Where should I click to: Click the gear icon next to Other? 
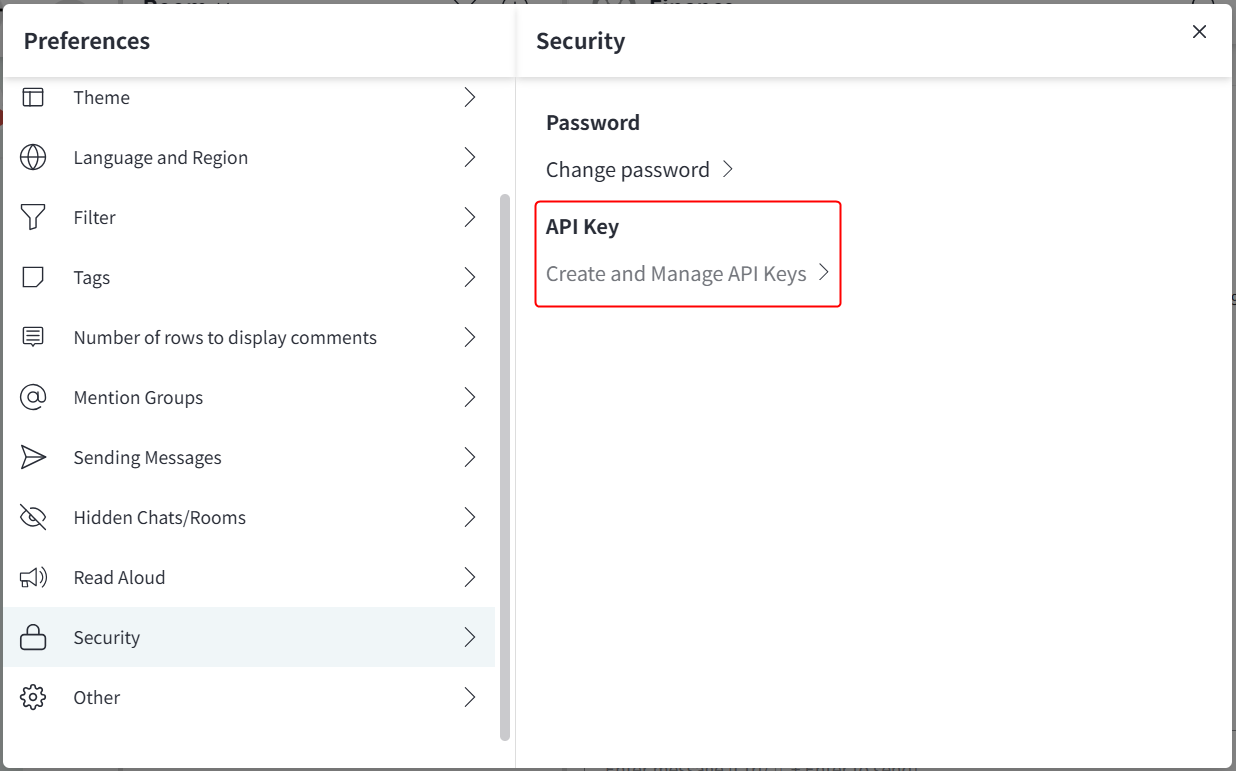(x=33, y=697)
